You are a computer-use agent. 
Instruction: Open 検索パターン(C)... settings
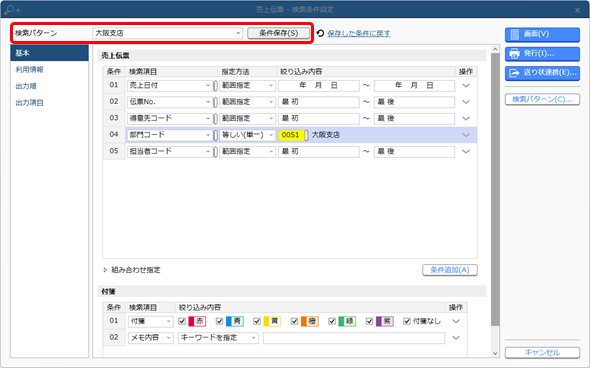(542, 99)
